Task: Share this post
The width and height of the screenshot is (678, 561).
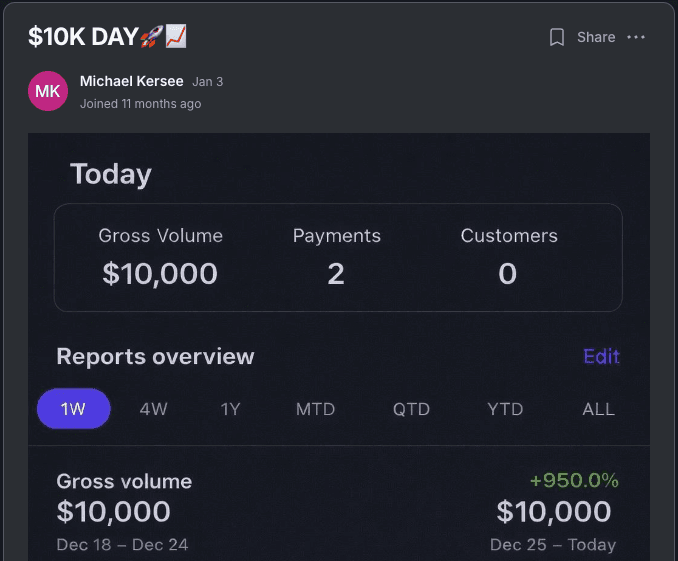Action: point(596,37)
